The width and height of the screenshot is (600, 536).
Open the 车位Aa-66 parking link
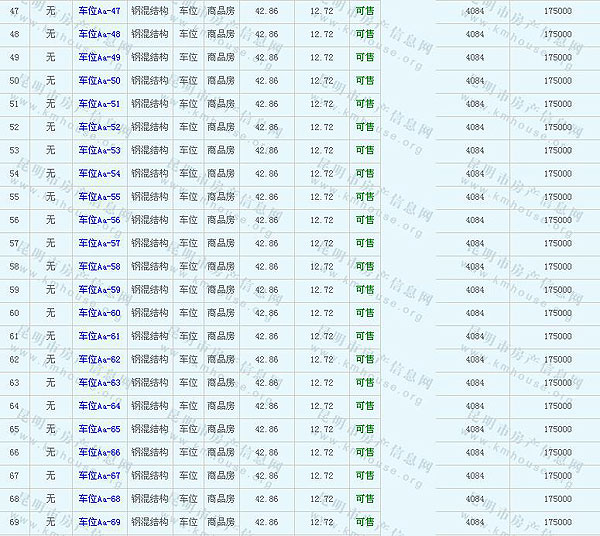99,452
